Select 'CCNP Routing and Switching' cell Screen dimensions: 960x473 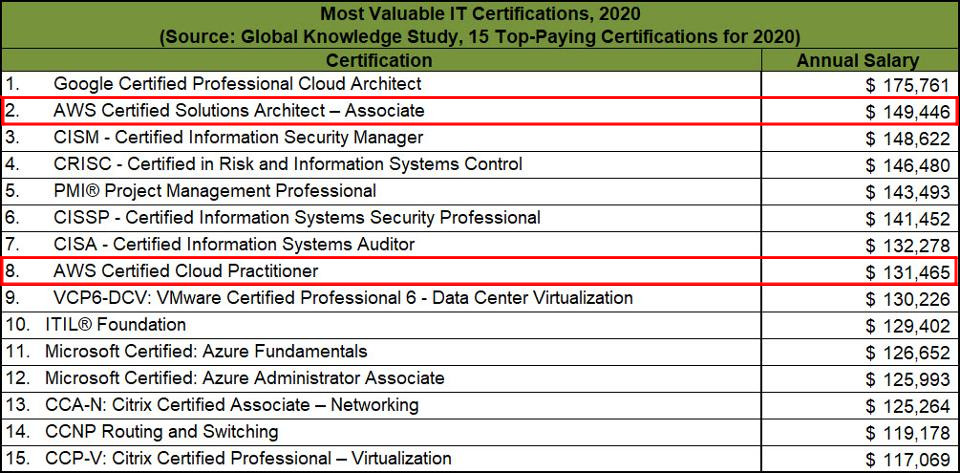[x=381, y=431]
